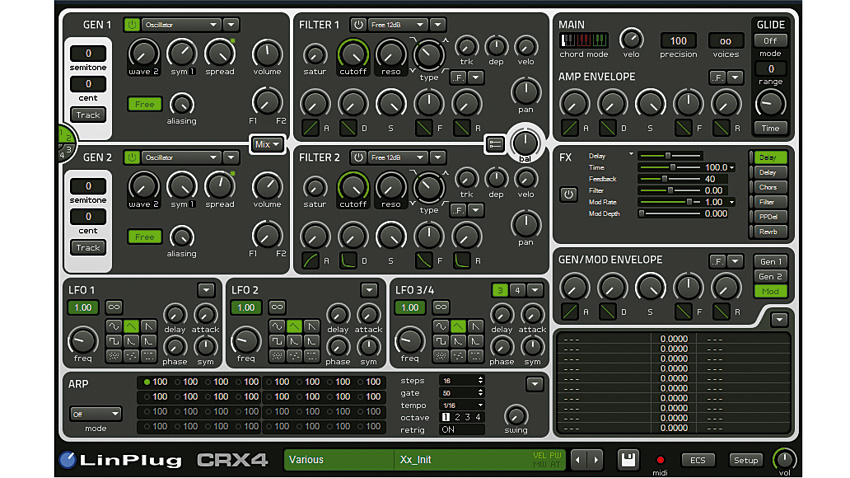Toggle Glide mode Off button
This screenshot has width=850, height=478.
click(x=770, y=41)
